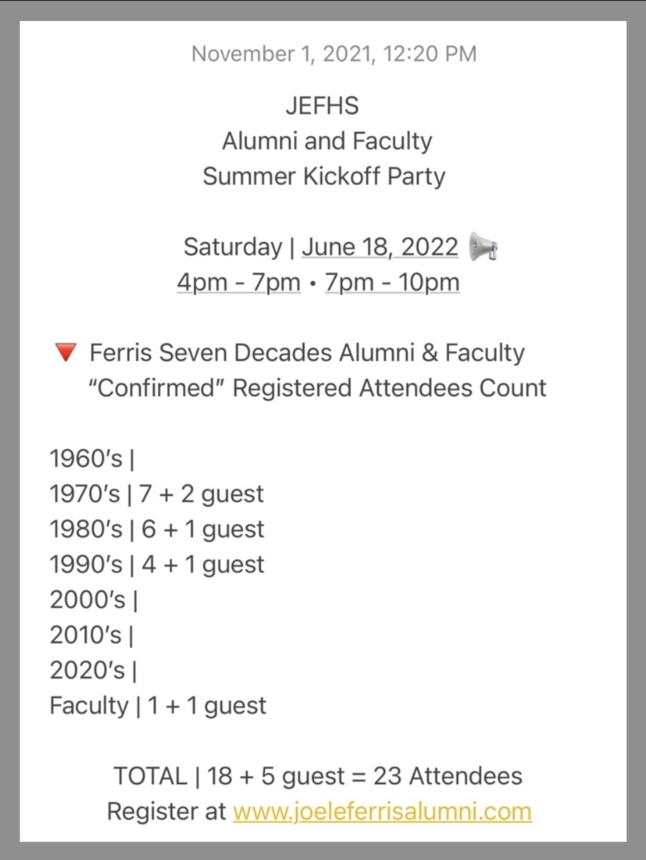Click the JEFHS title line
The image size is (646, 860).
[322, 105]
